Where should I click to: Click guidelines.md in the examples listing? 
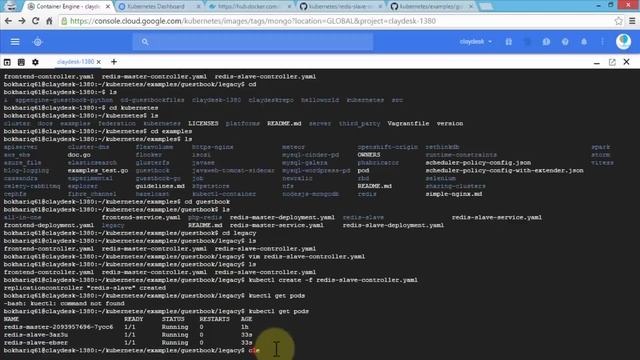pyautogui.click(x=160, y=186)
